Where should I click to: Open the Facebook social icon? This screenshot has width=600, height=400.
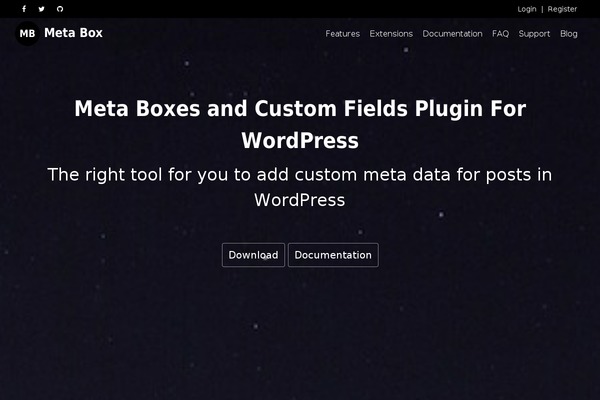(24, 9)
